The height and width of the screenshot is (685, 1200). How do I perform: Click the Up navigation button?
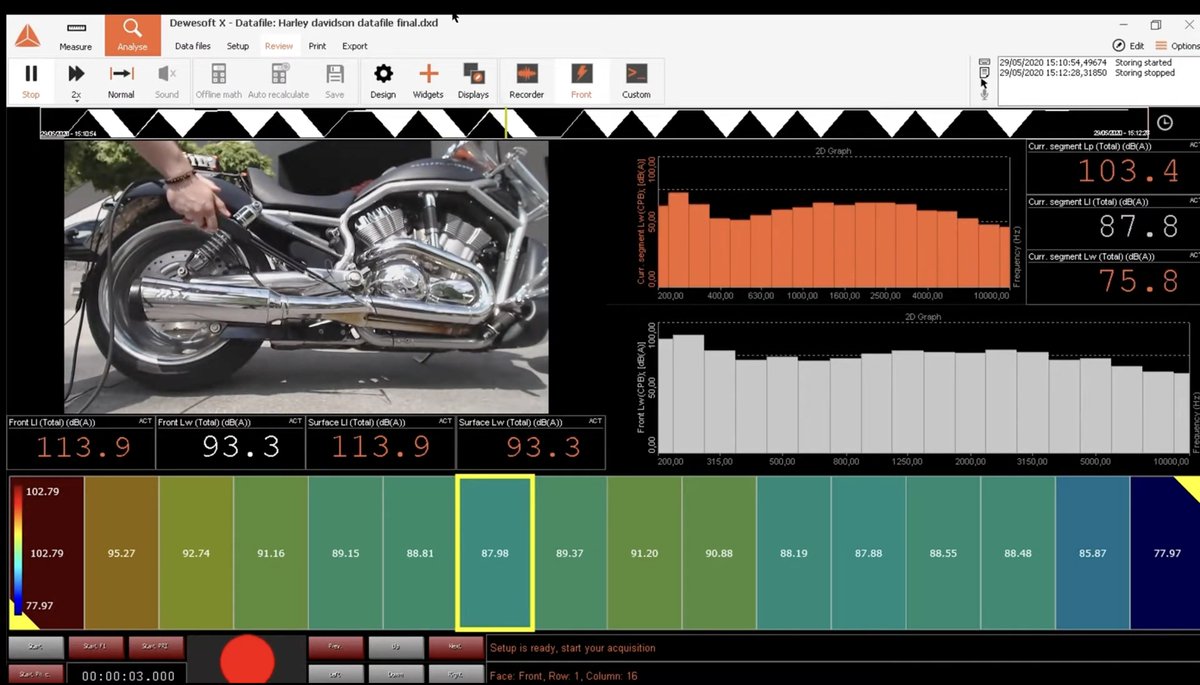pyautogui.click(x=396, y=648)
